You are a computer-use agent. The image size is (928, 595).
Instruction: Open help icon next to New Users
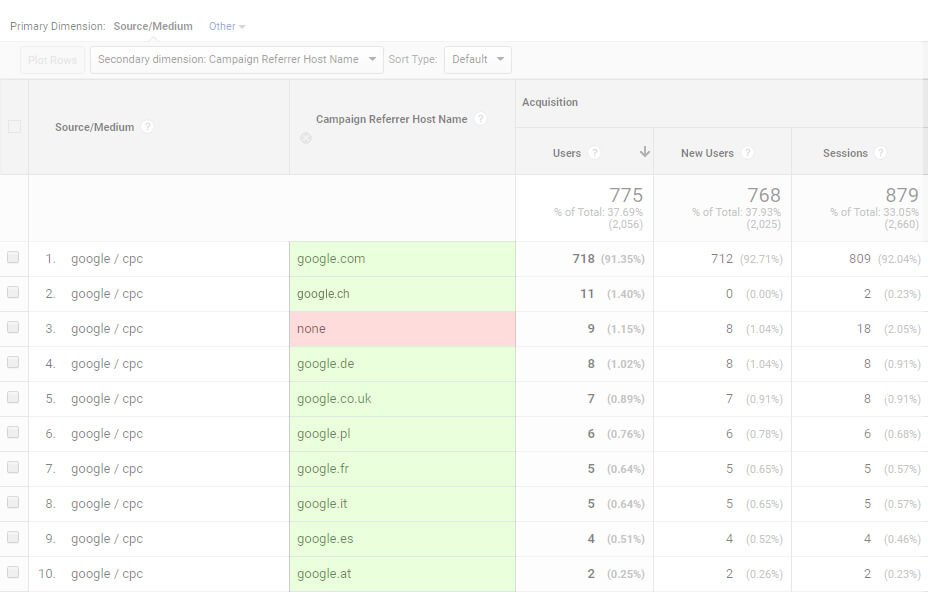click(x=747, y=153)
